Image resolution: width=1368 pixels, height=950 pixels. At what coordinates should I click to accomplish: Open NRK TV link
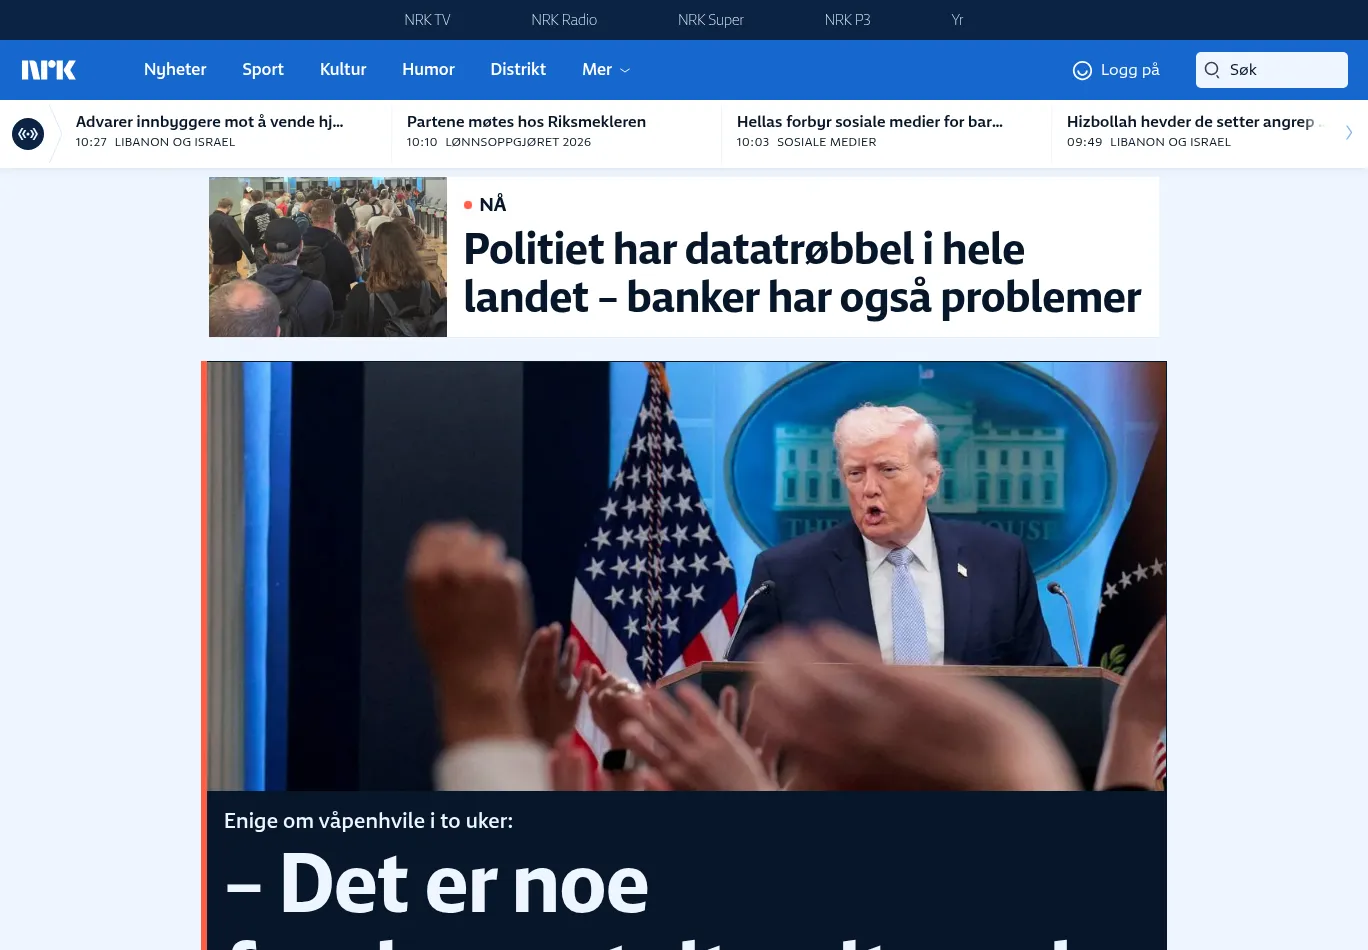[427, 20]
